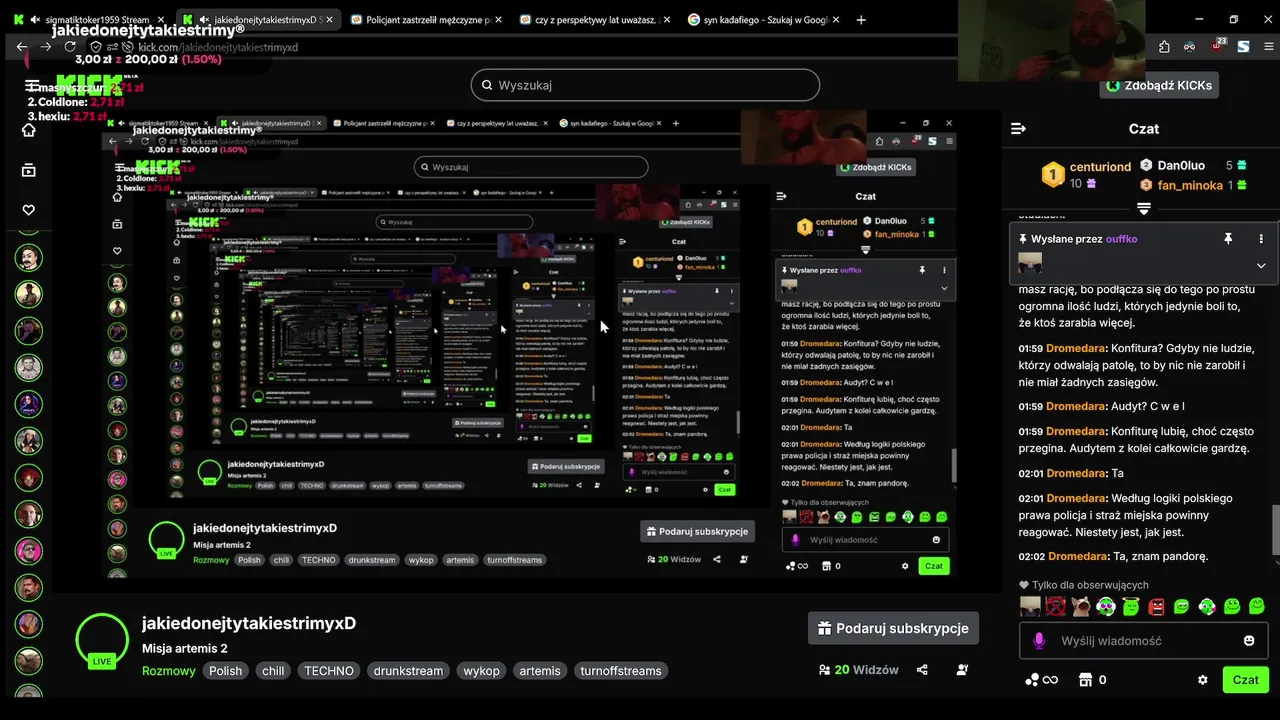The image size is (1280, 720).
Task: Open the pinned message three-dot menu
Action: coord(1261,239)
